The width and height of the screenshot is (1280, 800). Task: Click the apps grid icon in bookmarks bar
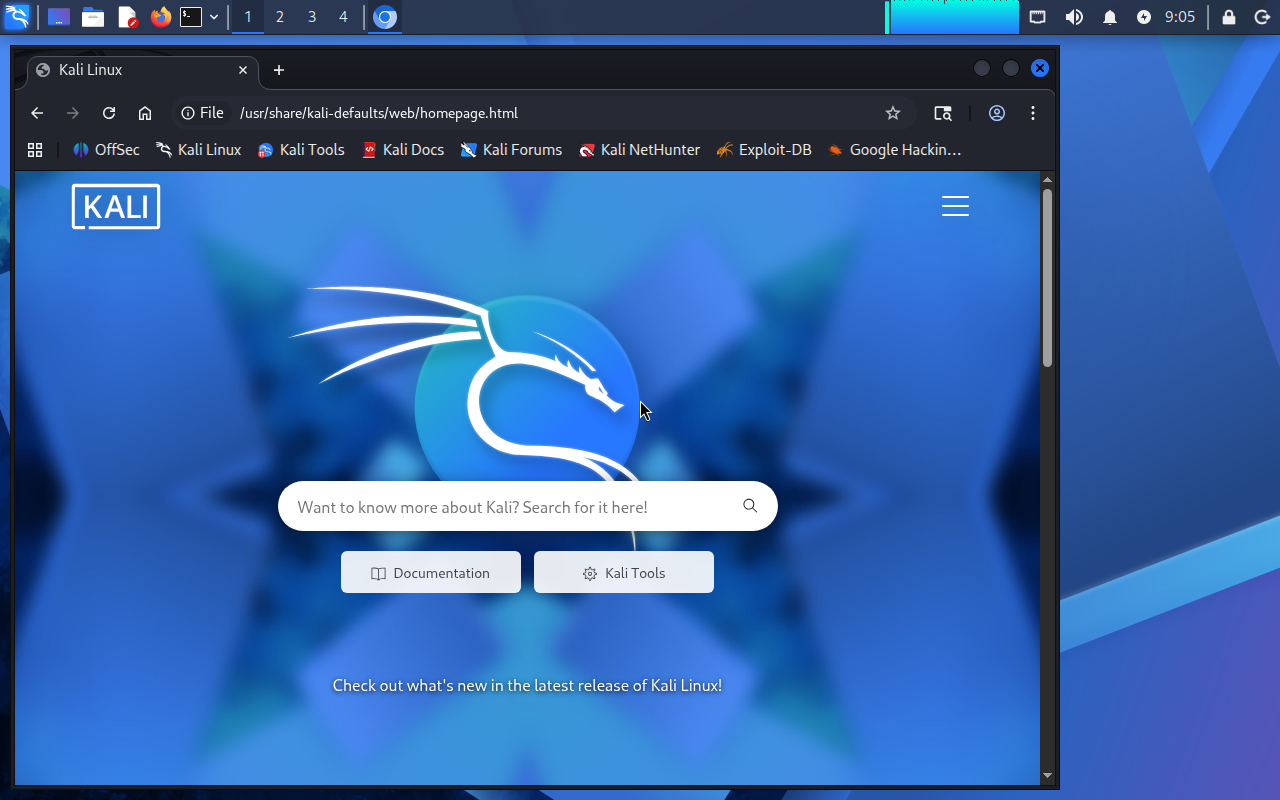[35, 150]
